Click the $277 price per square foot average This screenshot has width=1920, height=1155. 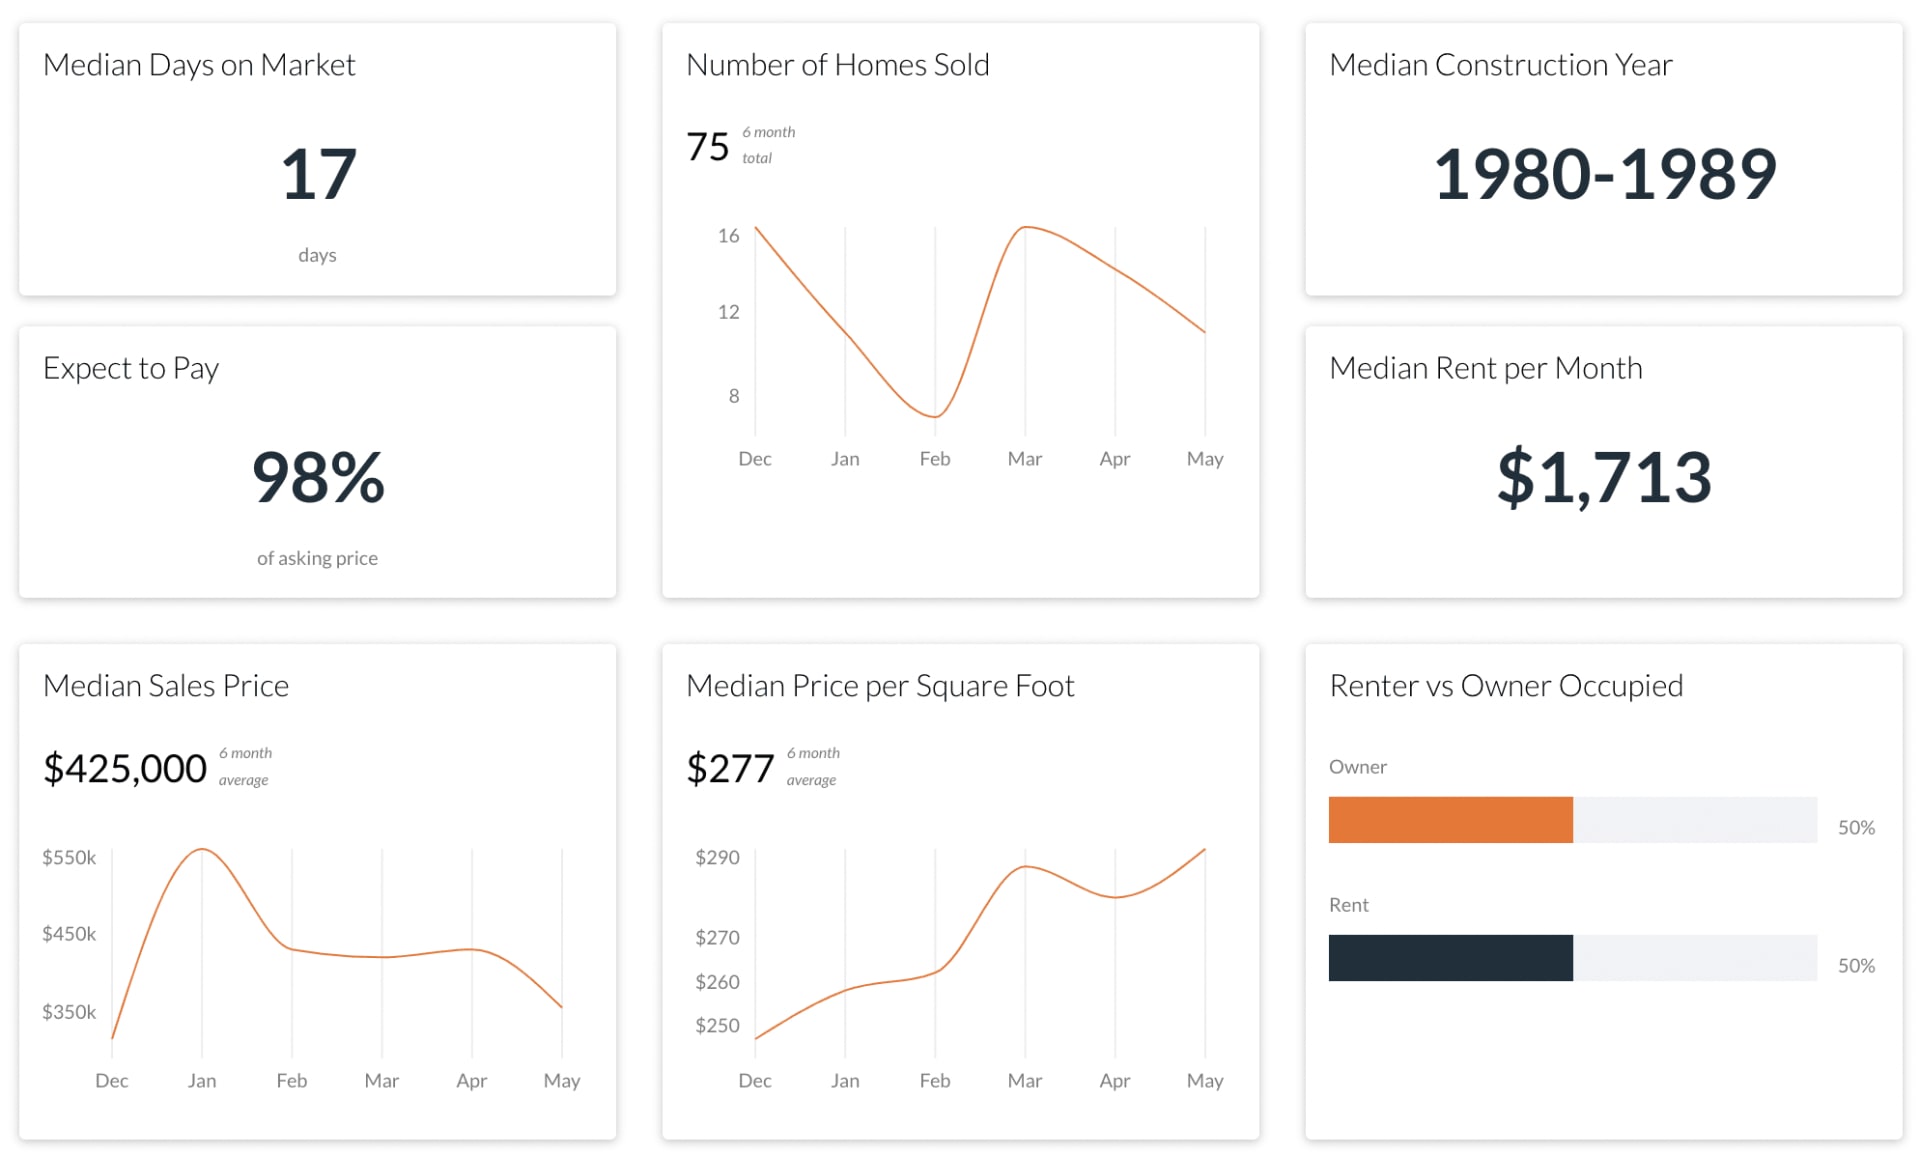tap(730, 769)
